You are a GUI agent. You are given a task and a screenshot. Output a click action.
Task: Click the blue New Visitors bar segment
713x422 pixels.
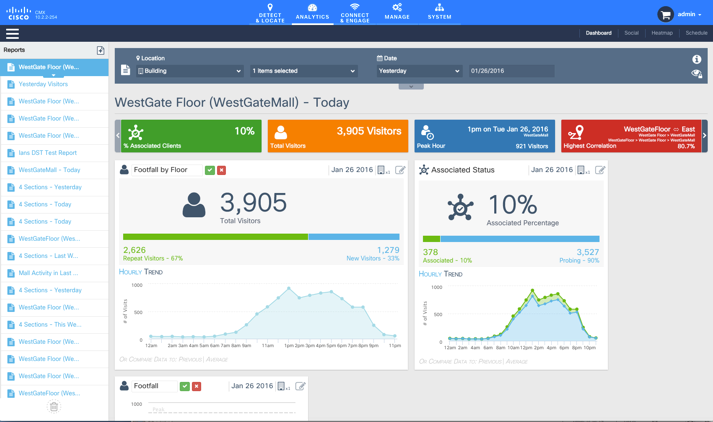pos(354,237)
